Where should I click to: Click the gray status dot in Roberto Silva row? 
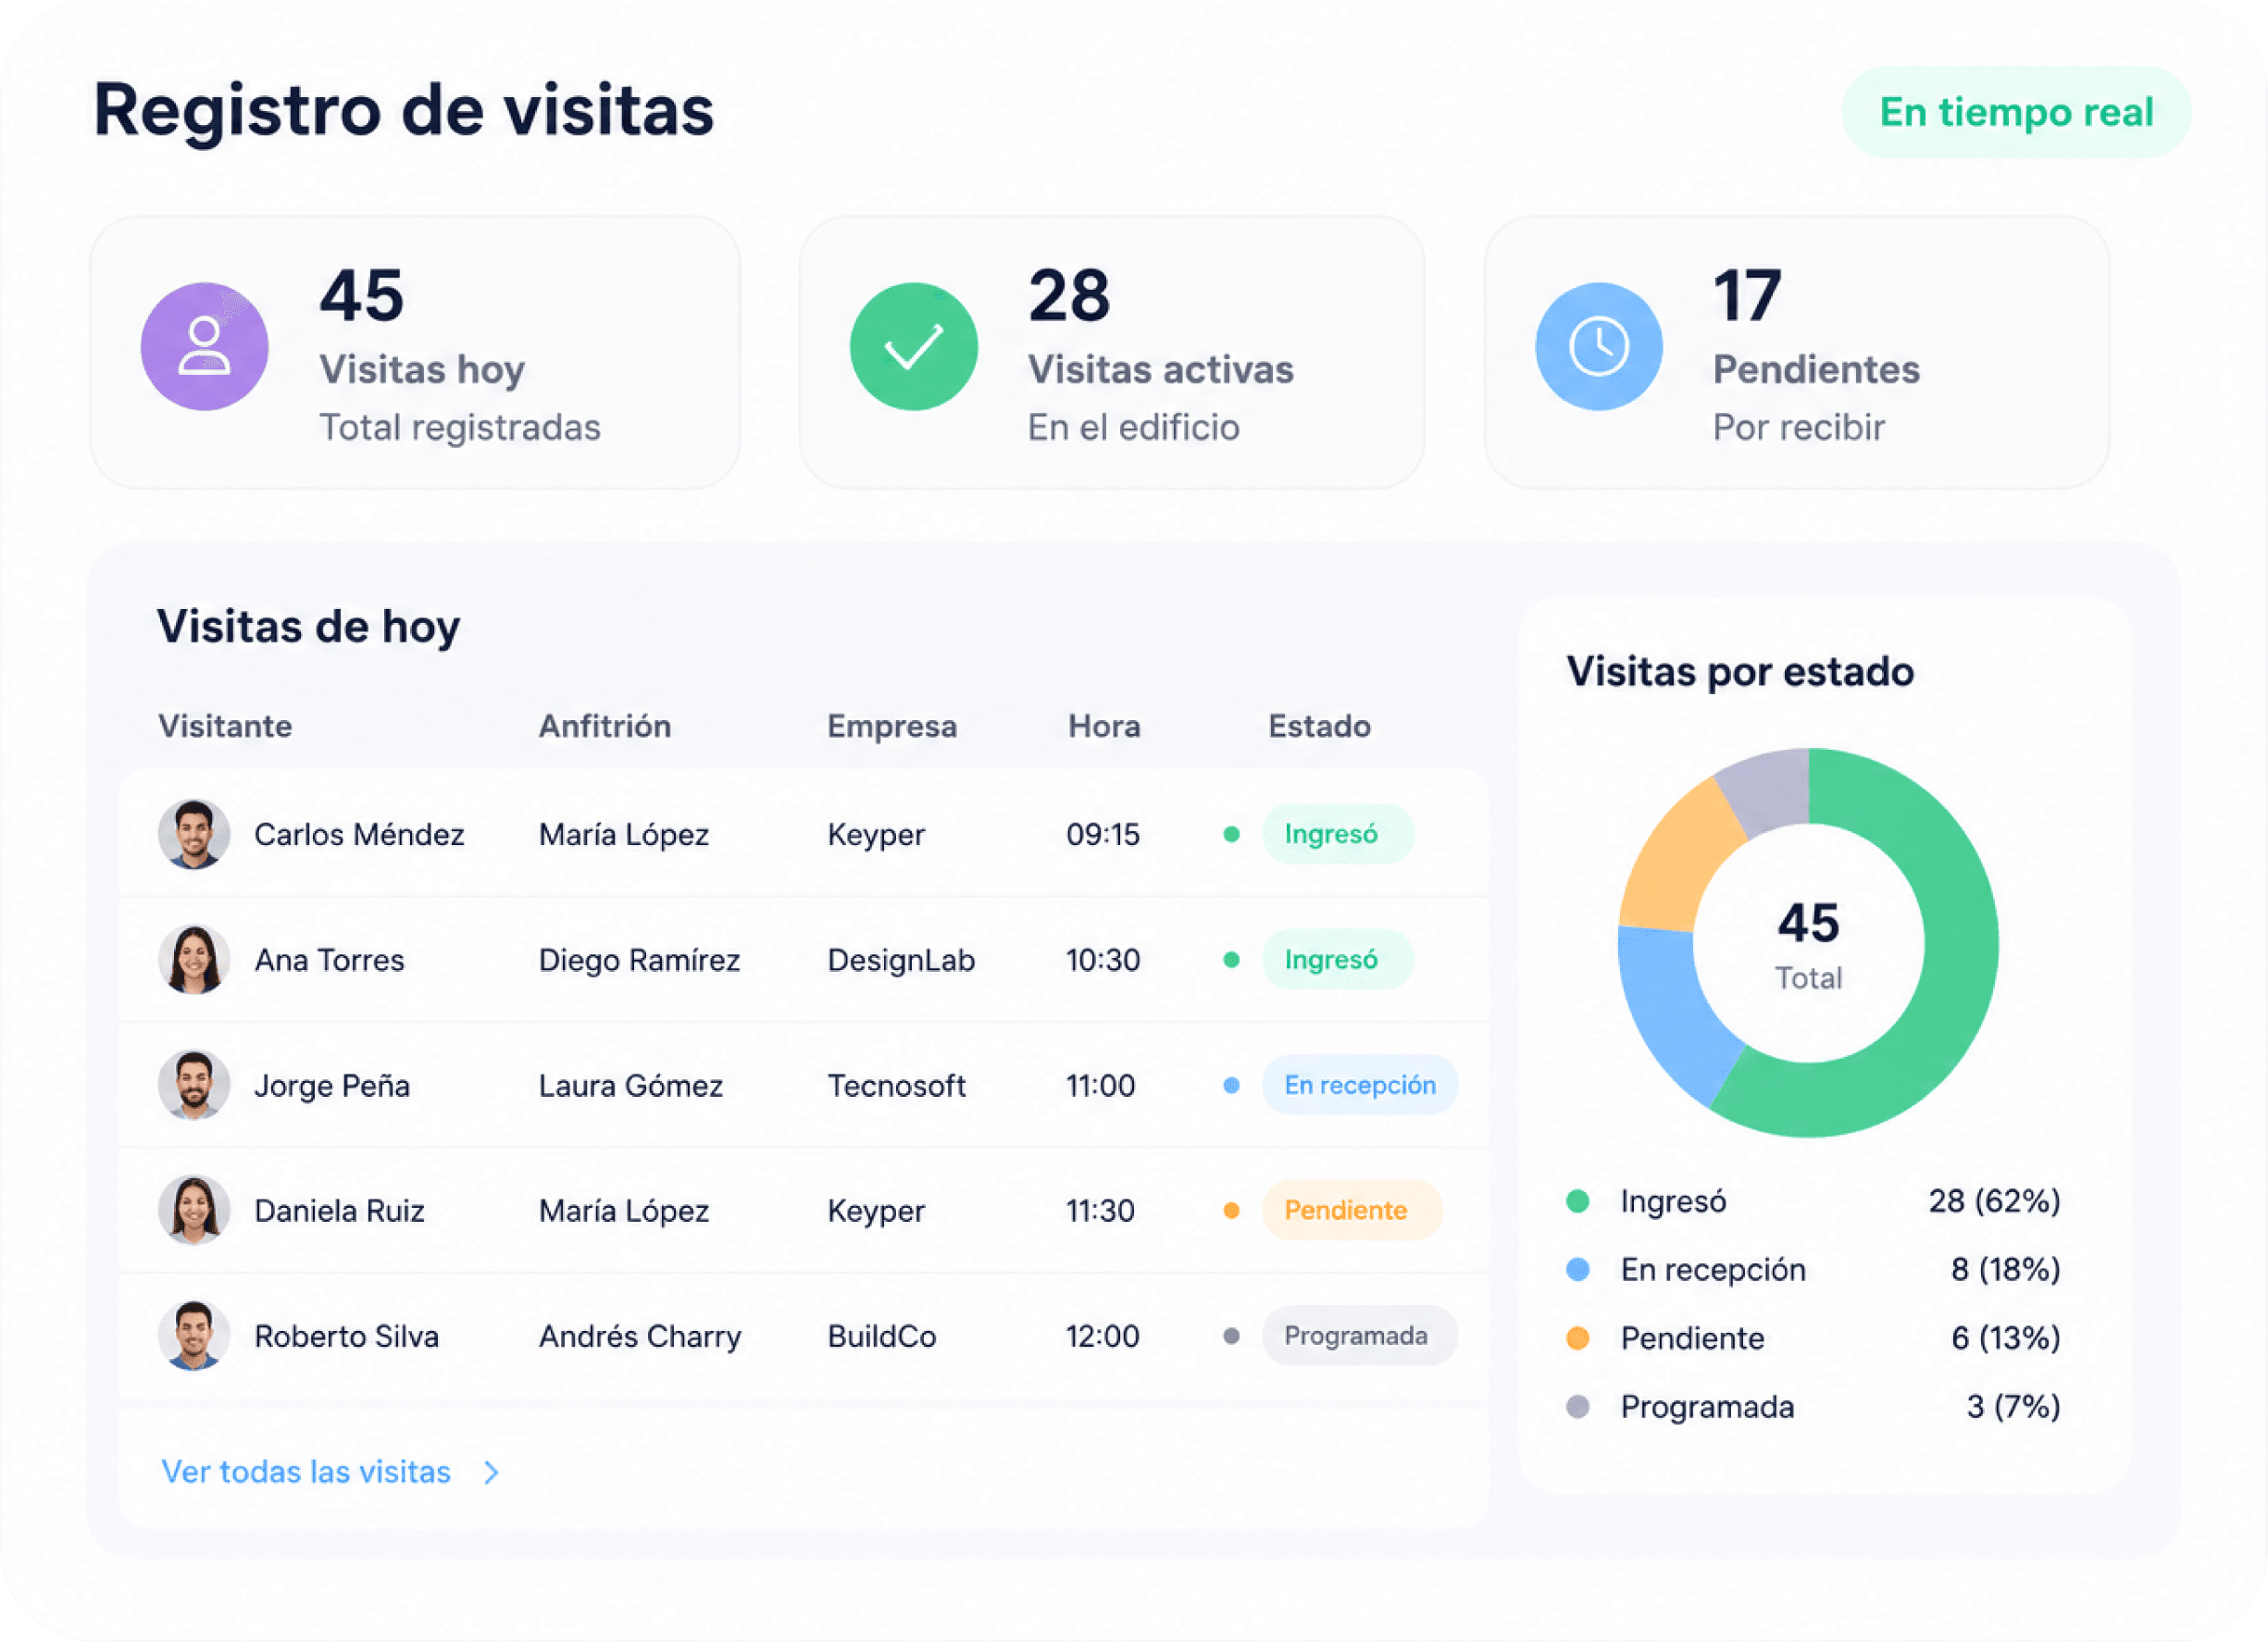coord(1232,1336)
